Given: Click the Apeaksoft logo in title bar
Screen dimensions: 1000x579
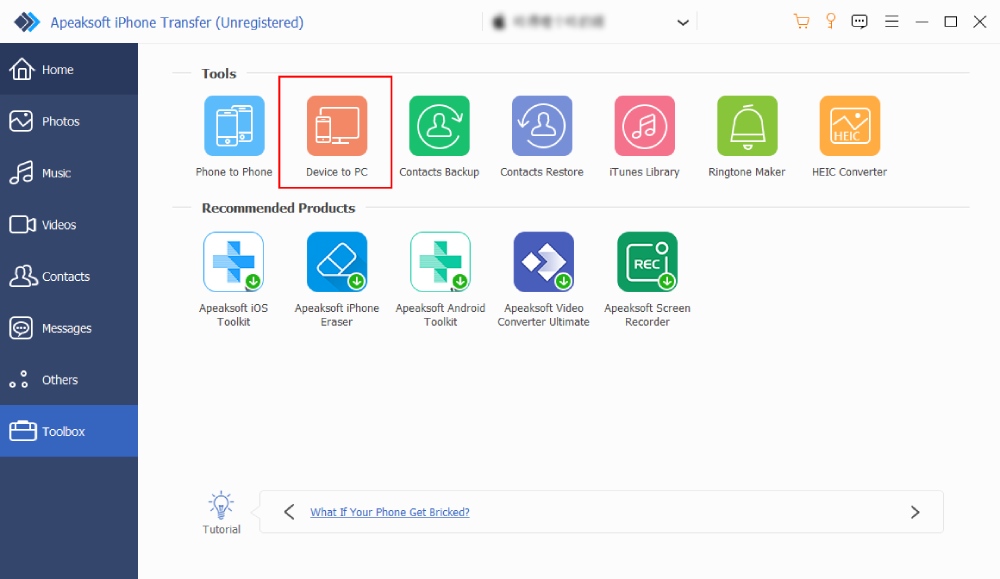Looking at the screenshot, I should [27, 22].
